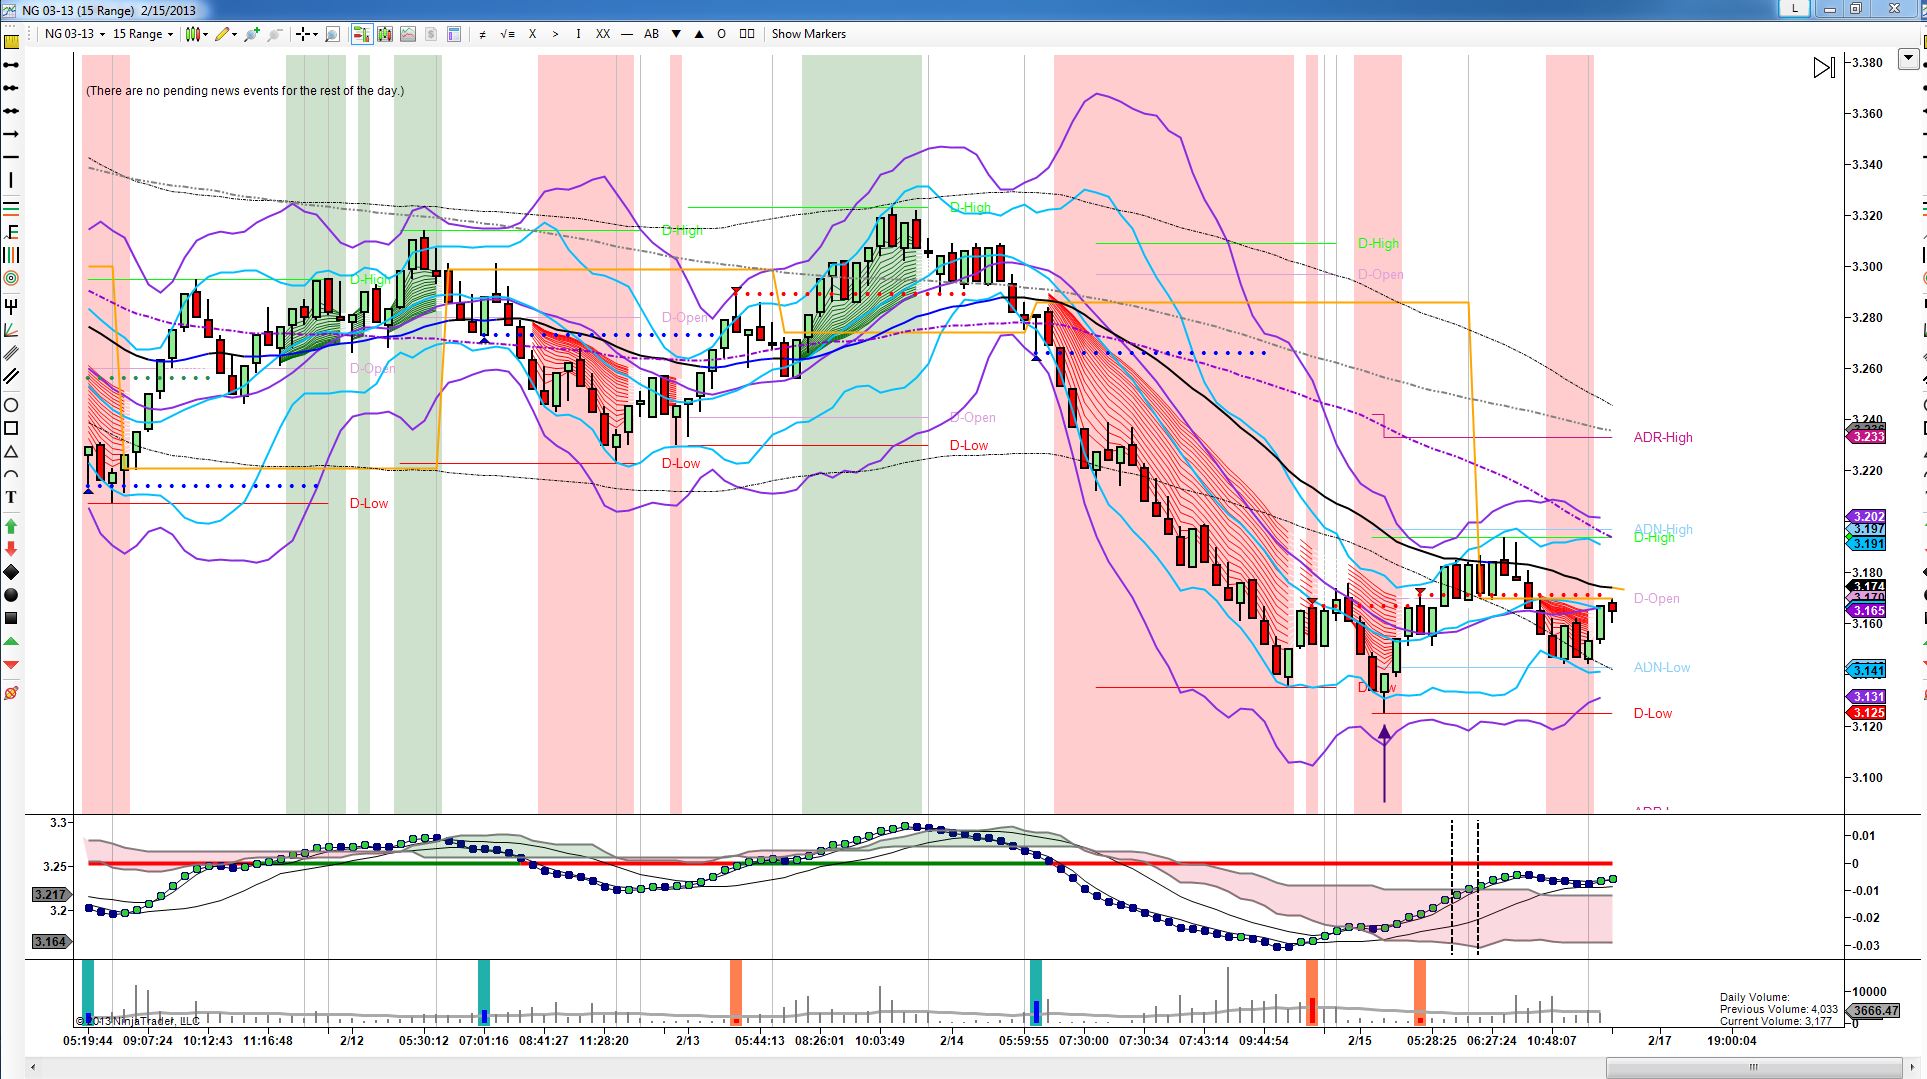
Task: Expand the chart style dropdown arrow
Action: [x=205, y=34]
